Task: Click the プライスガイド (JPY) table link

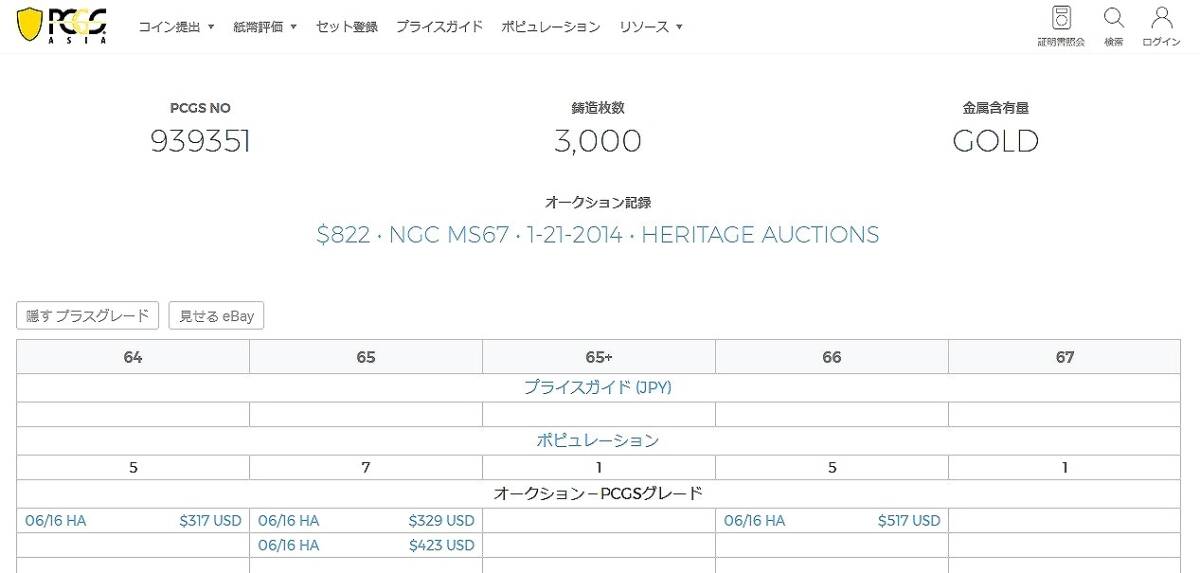Action: 598,387
